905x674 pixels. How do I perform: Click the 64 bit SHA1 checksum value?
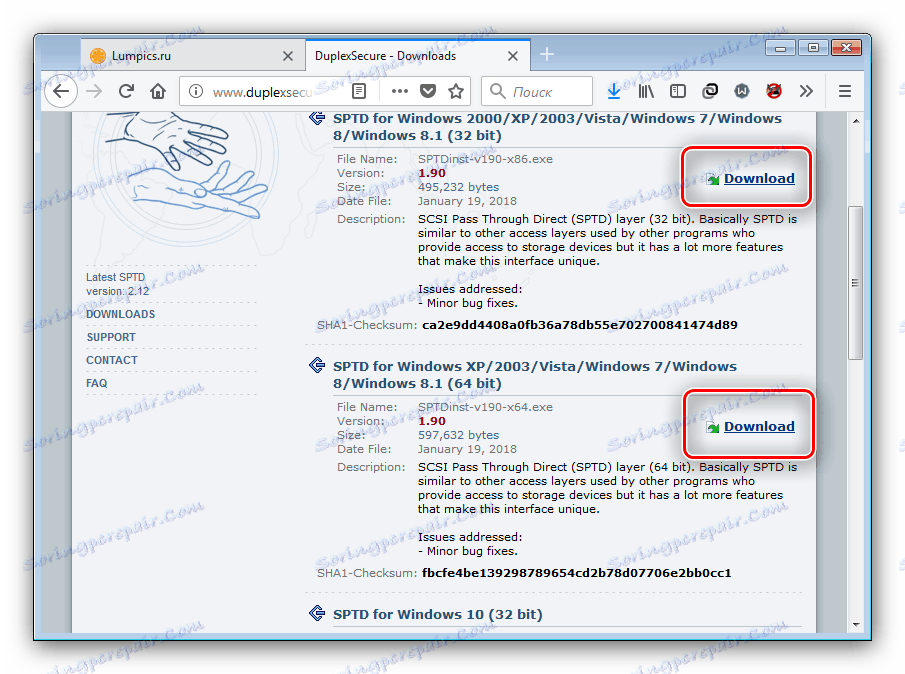click(x=577, y=573)
